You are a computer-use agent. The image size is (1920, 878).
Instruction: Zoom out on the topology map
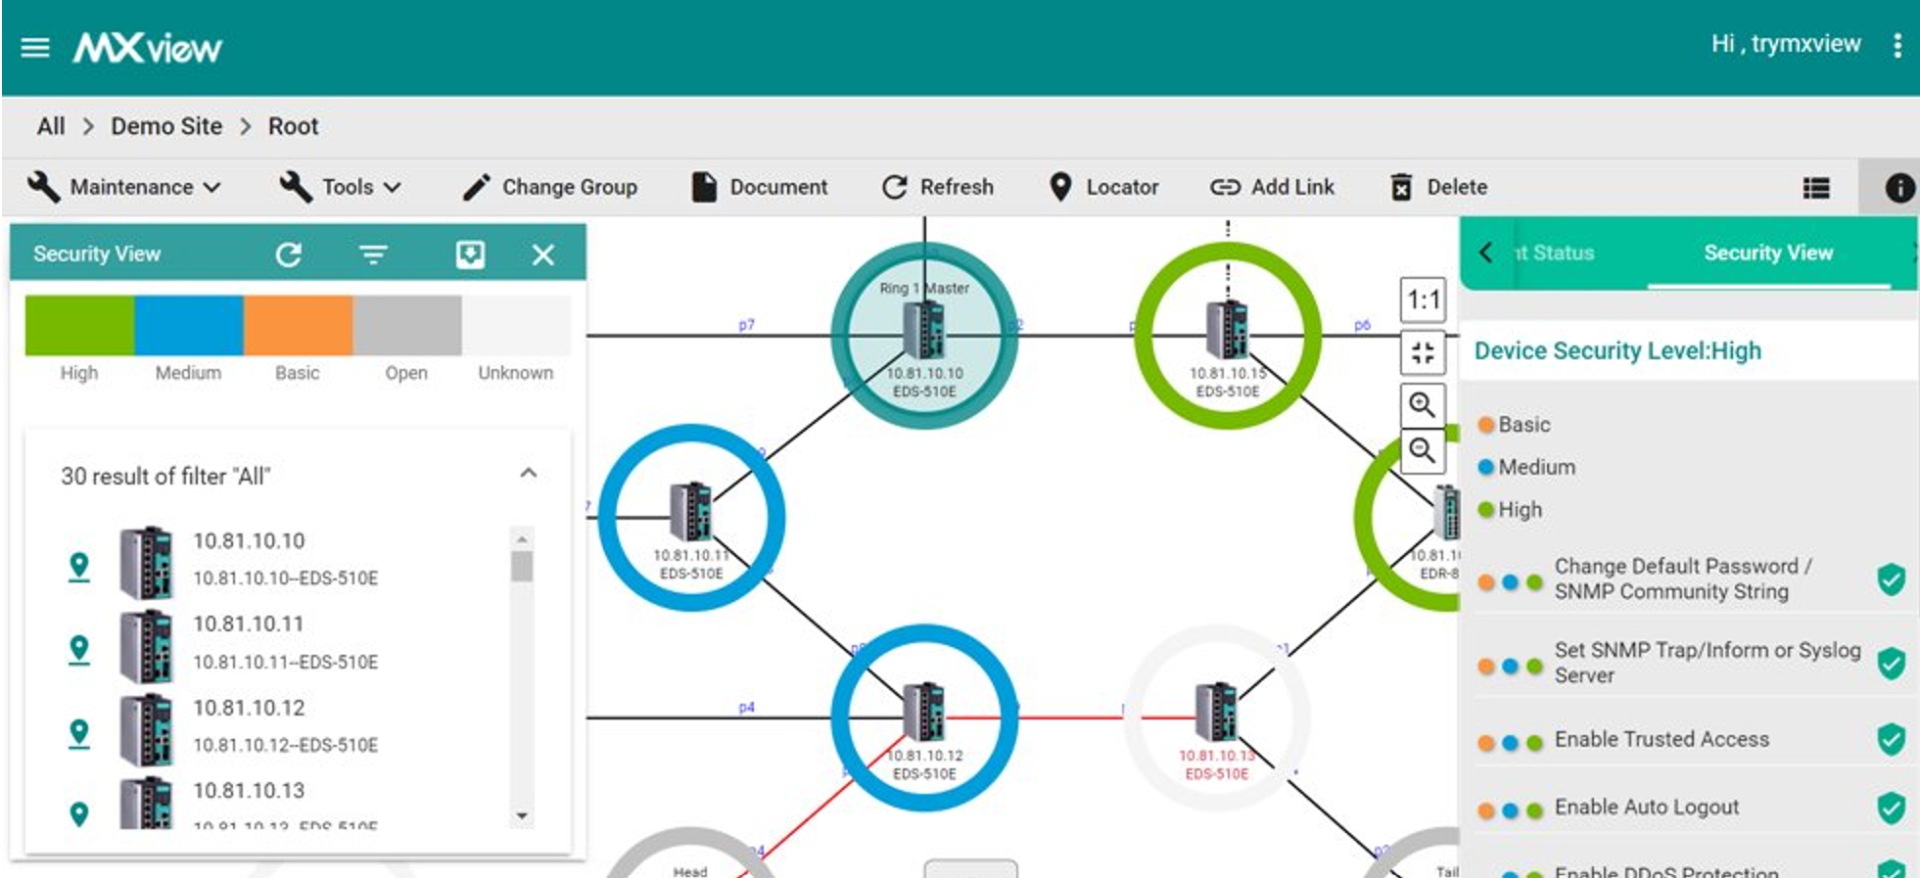(x=1423, y=450)
